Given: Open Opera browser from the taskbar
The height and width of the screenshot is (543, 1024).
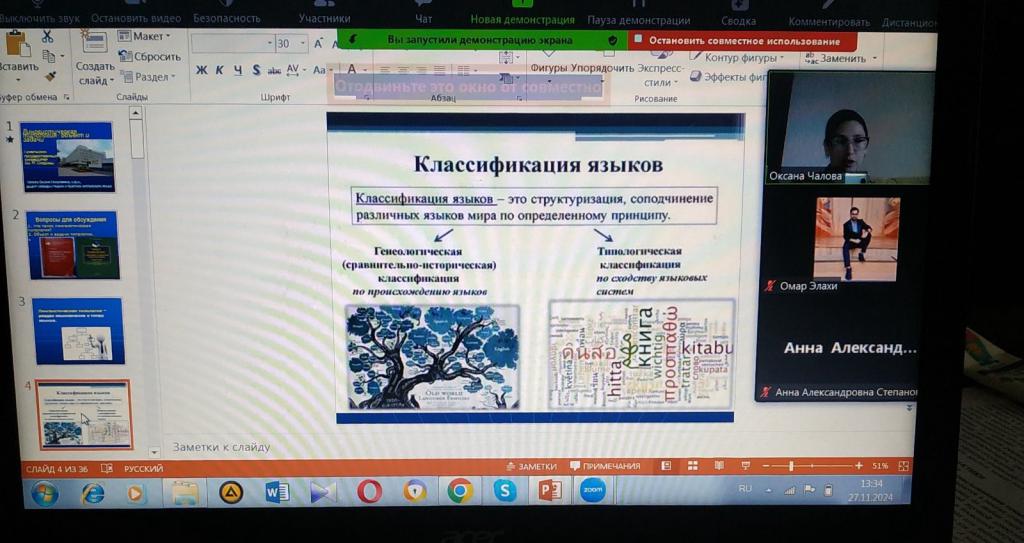Looking at the screenshot, I should [x=369, y=491].
